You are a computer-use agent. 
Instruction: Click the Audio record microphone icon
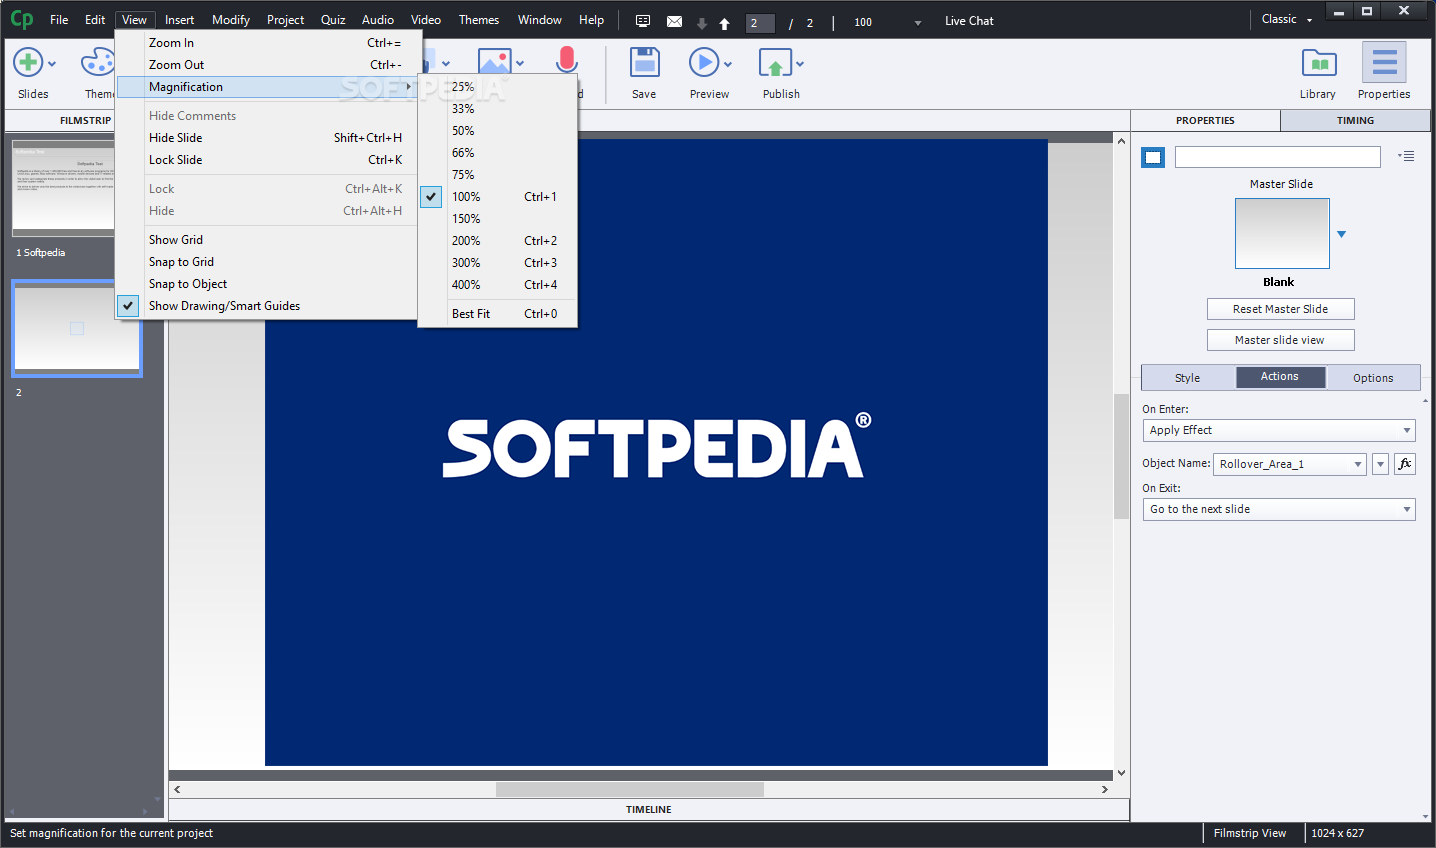pyautogui.click(x=567, y=60)
